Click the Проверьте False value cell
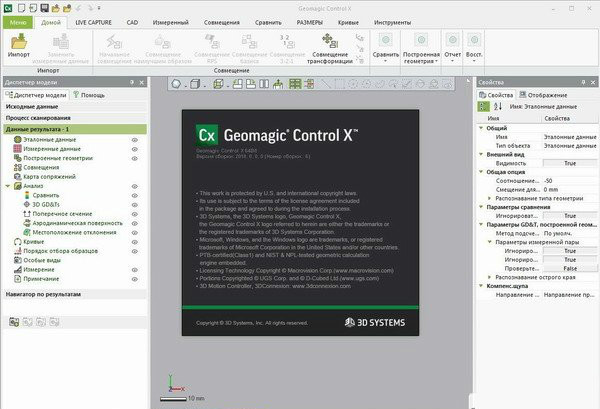600x409 pixels. coord(570,268)
